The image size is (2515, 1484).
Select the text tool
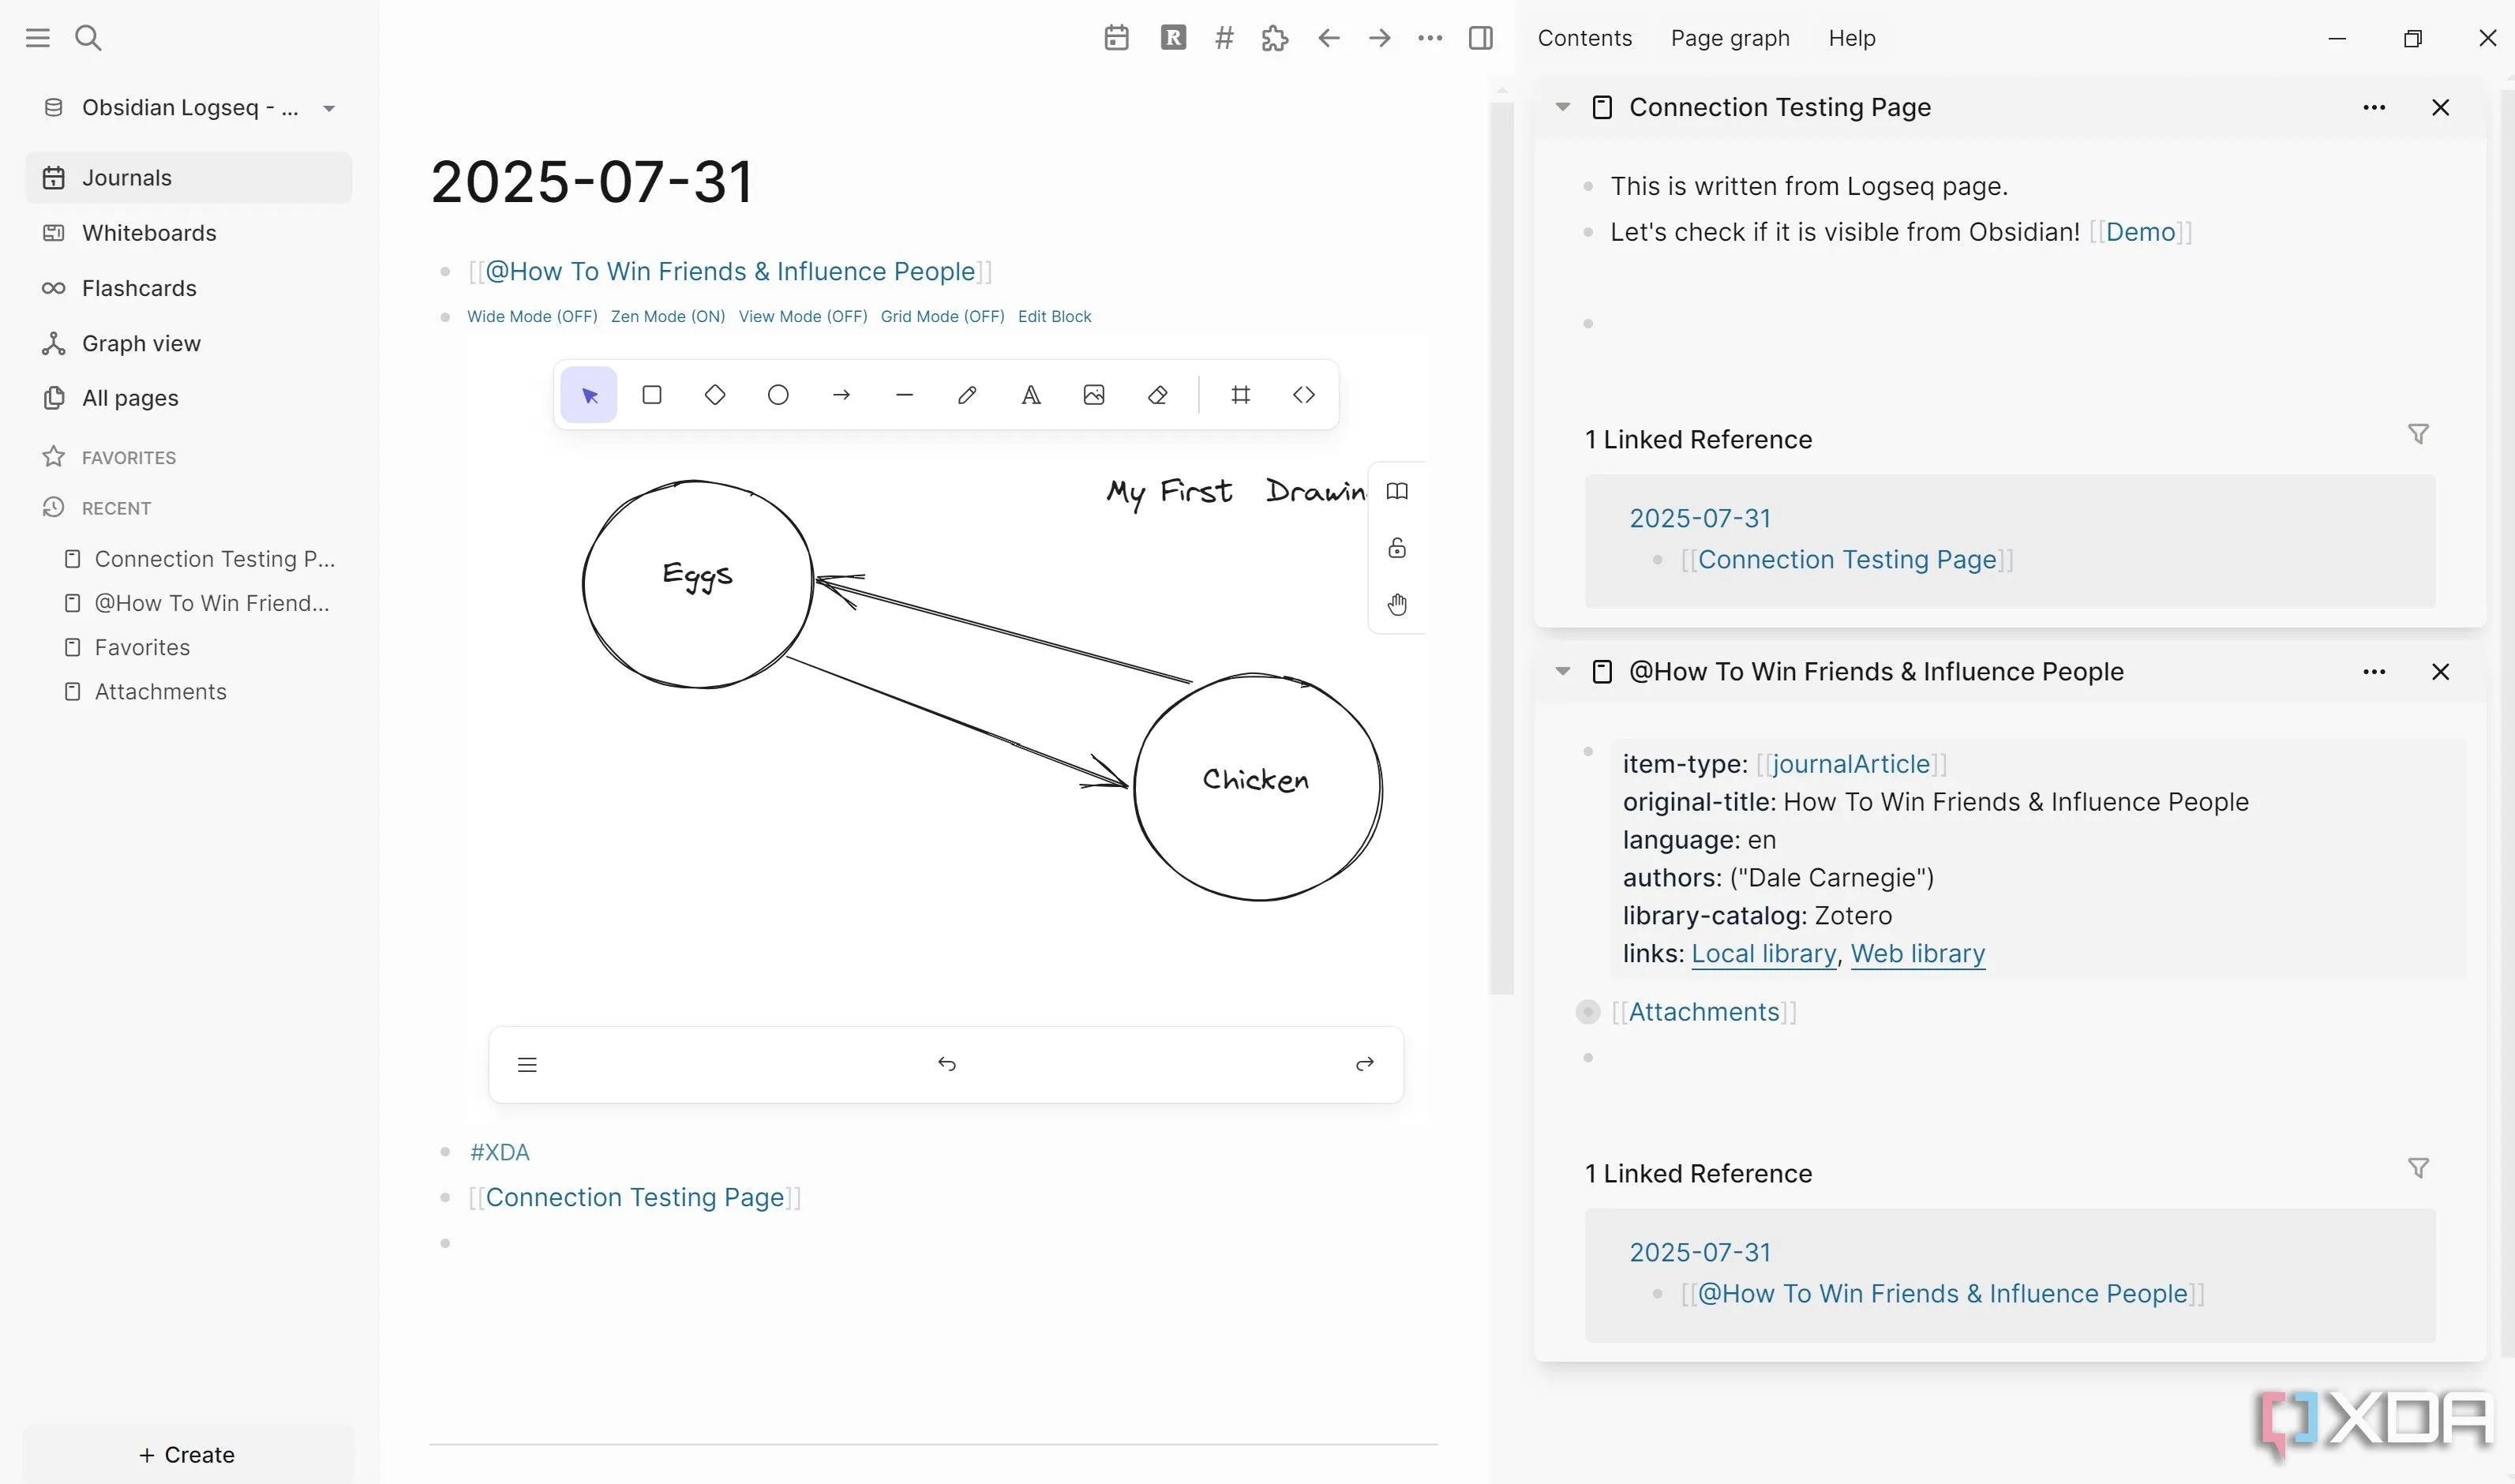(1031, 395)
